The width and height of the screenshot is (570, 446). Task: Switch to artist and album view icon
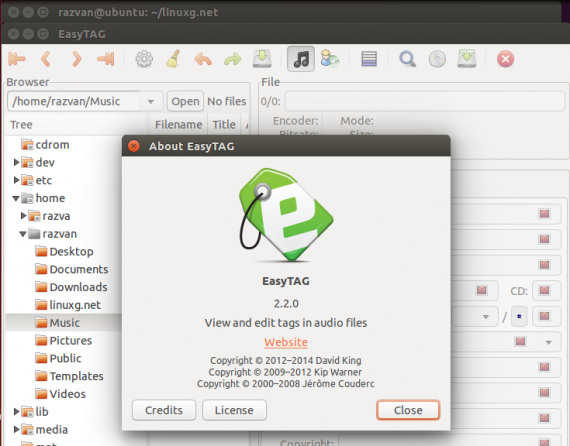(330, 59)
